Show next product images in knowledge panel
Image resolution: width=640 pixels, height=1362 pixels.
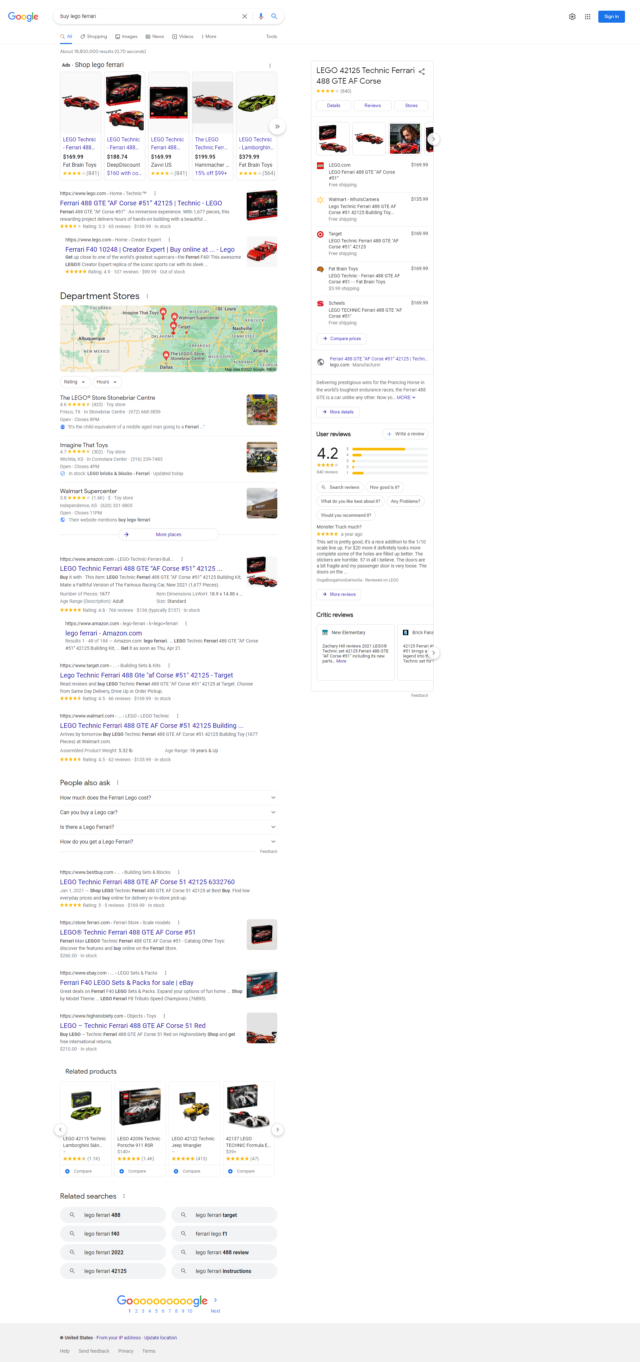[x=433, y=139]
